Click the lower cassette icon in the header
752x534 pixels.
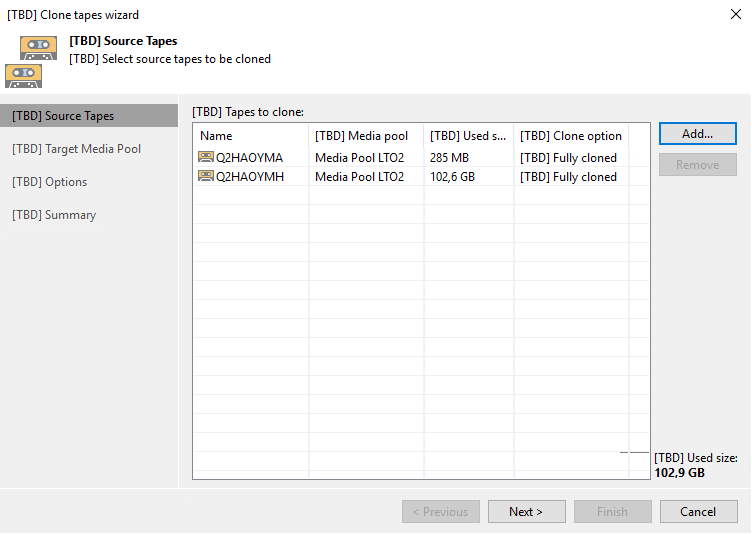24,76
